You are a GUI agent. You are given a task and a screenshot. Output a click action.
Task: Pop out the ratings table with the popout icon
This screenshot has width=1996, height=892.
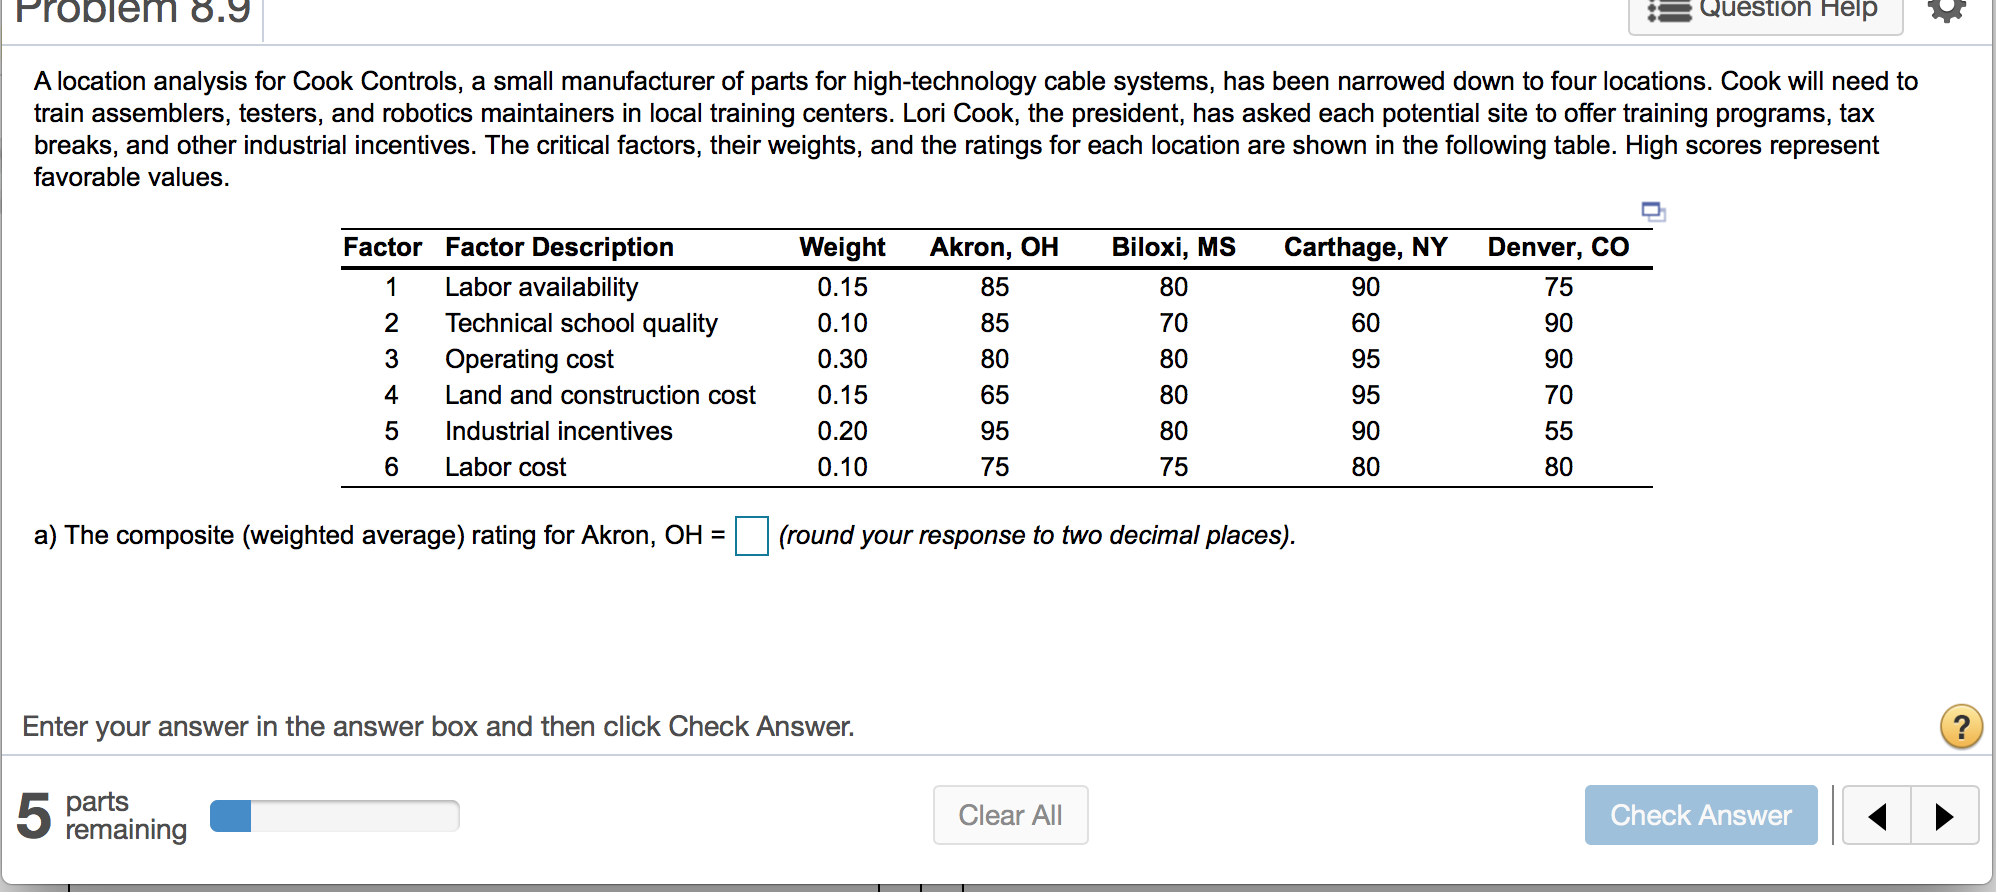pyautogui.click(x=1651, y=211)
